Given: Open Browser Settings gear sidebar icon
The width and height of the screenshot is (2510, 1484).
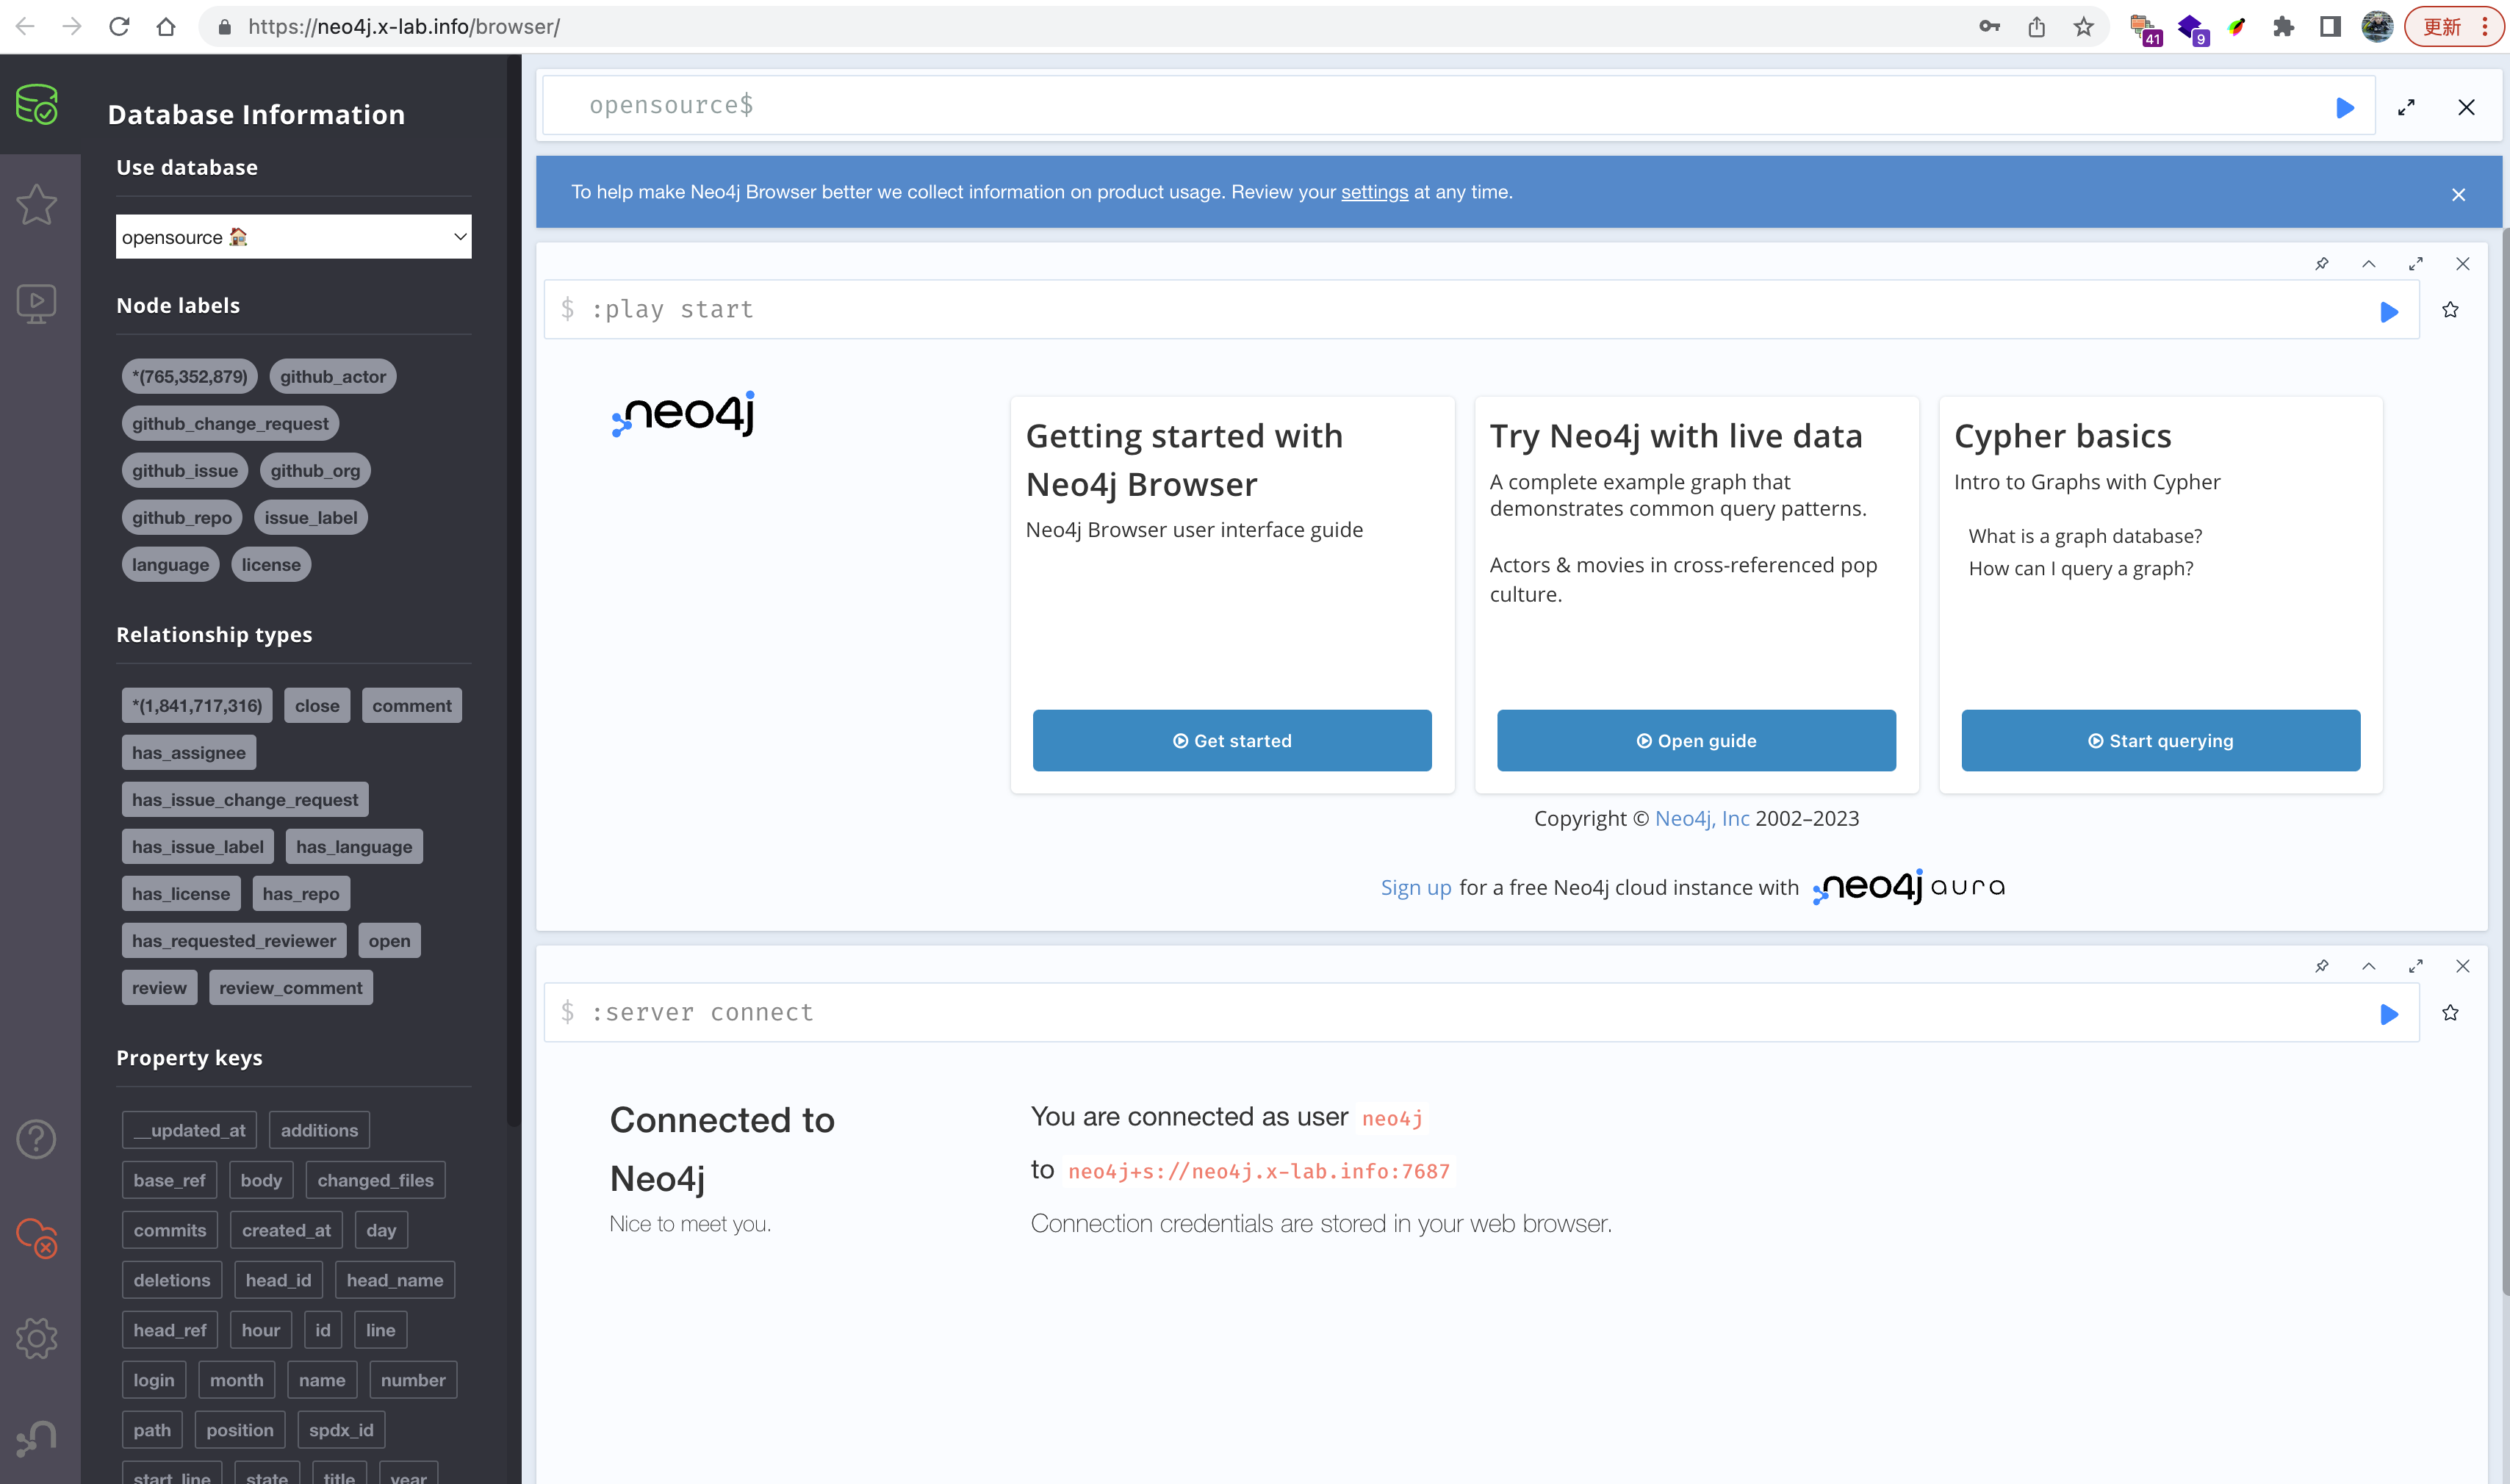Looking at the screenshot, I should (x=37, y=1338).
